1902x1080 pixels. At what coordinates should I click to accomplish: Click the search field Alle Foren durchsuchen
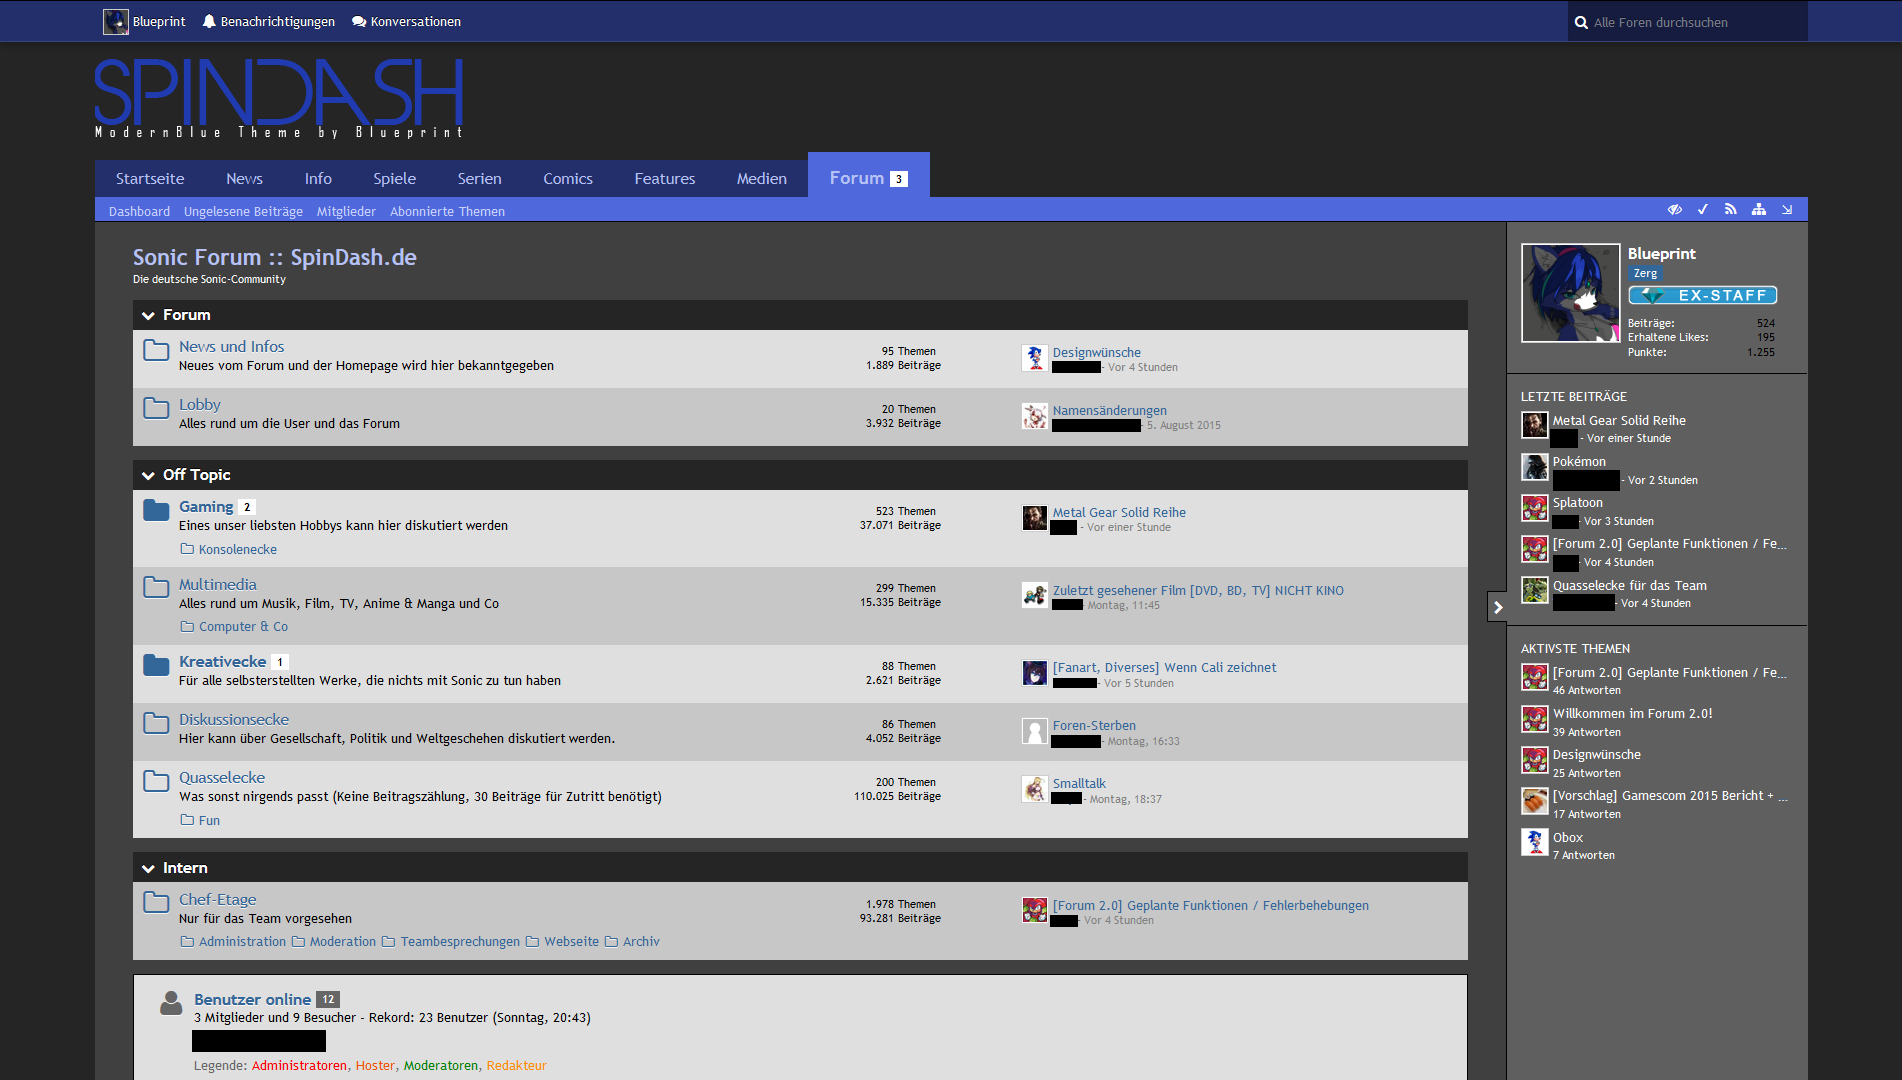point(1688,22)
